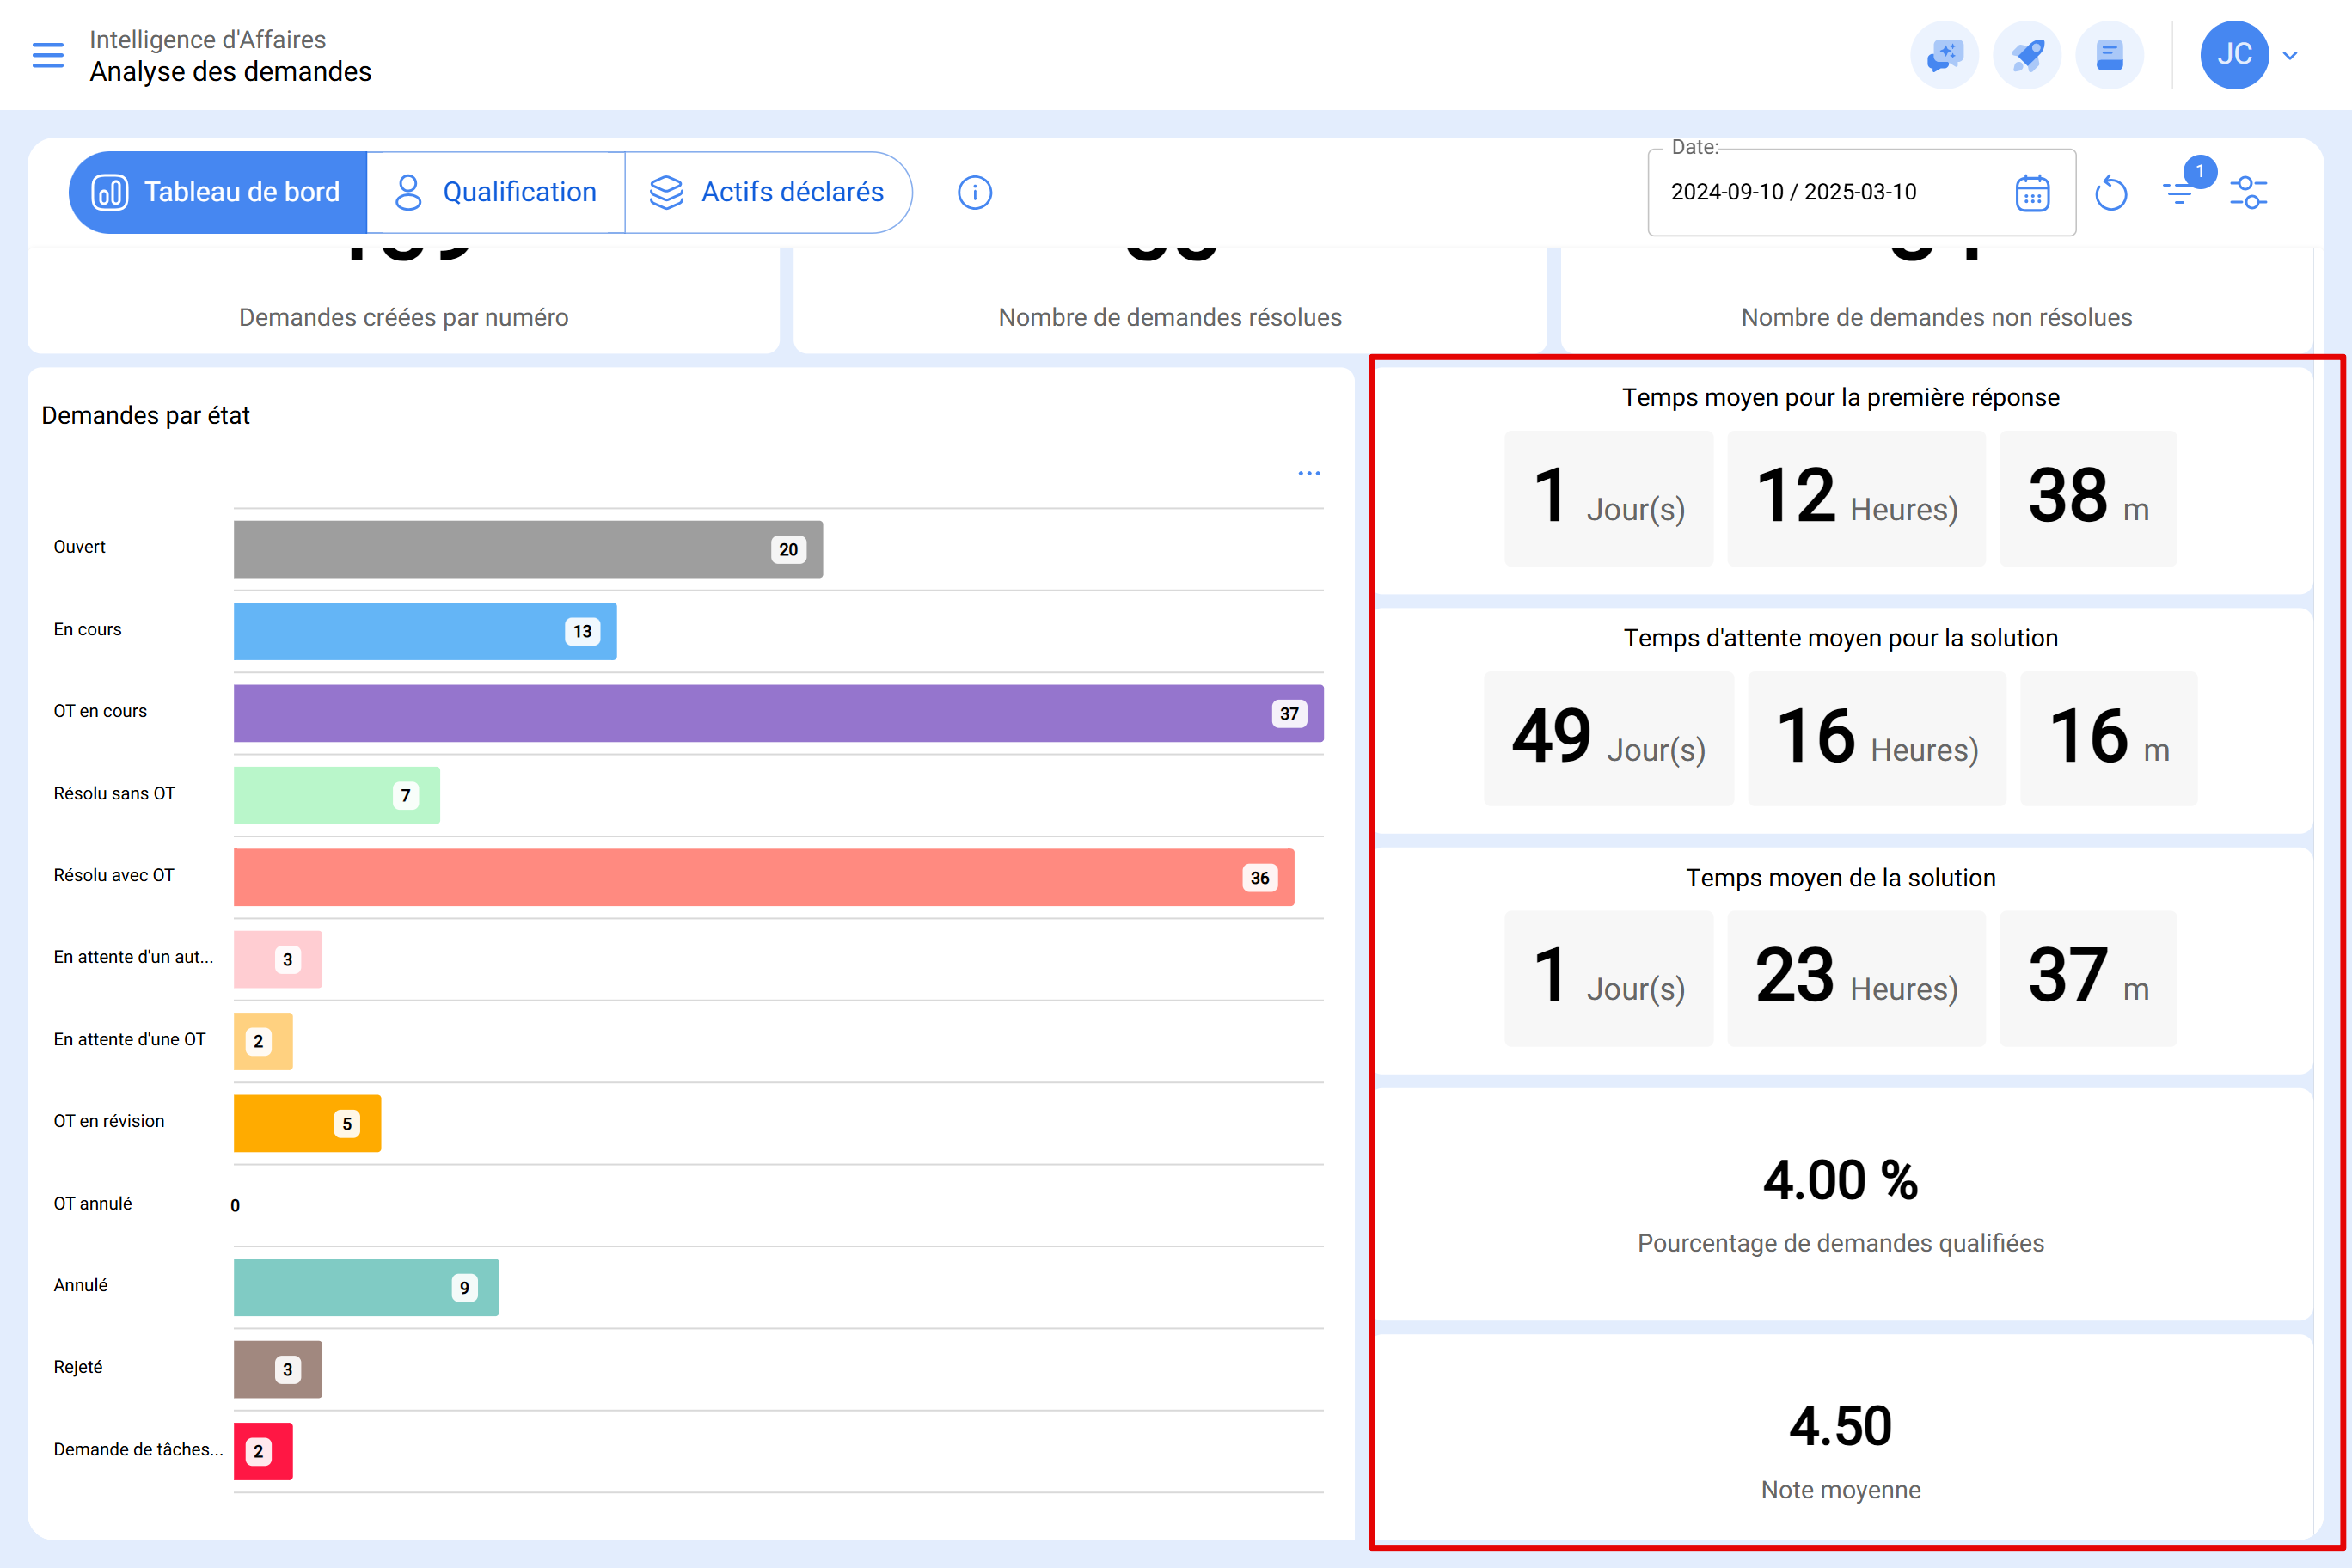Click the Temps moyen de la solution title
This screenshot has width=2352, height=1568.
(1840, 877)
